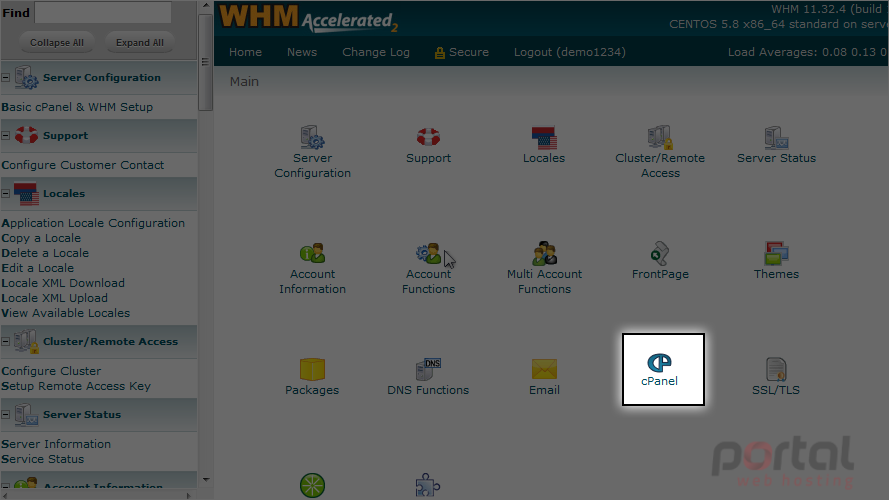Open Account Functions icon in Main
Image resolution: width=889 pixels, height=500 pixels.
tap(428, 253)
